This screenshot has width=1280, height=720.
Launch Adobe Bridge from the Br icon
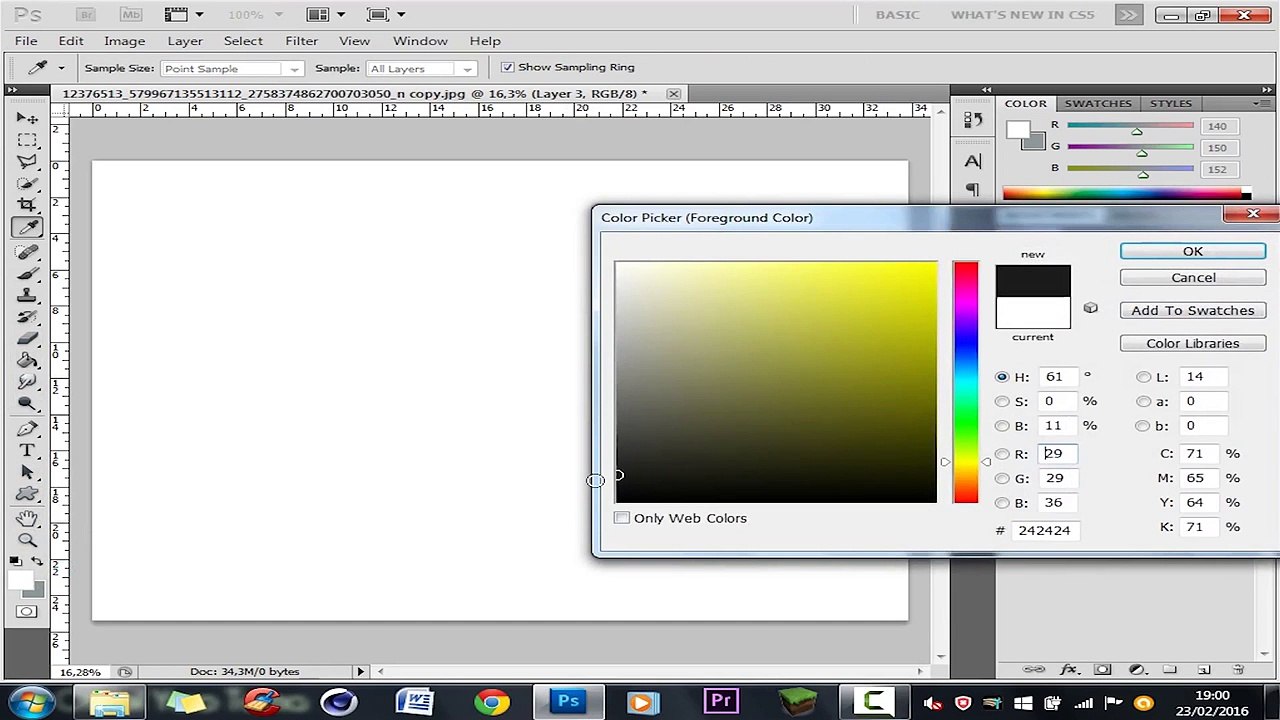click(x=85, y=15)
